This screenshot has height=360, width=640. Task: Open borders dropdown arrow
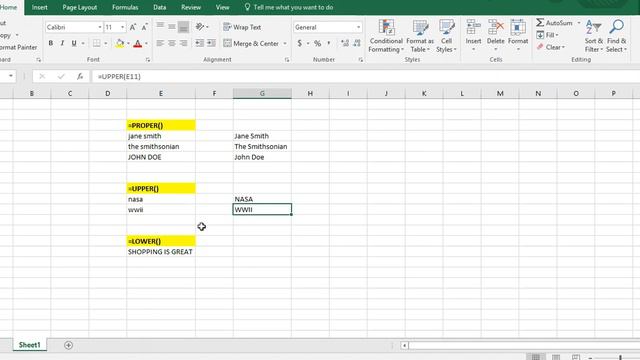click(x=106, y=43)
